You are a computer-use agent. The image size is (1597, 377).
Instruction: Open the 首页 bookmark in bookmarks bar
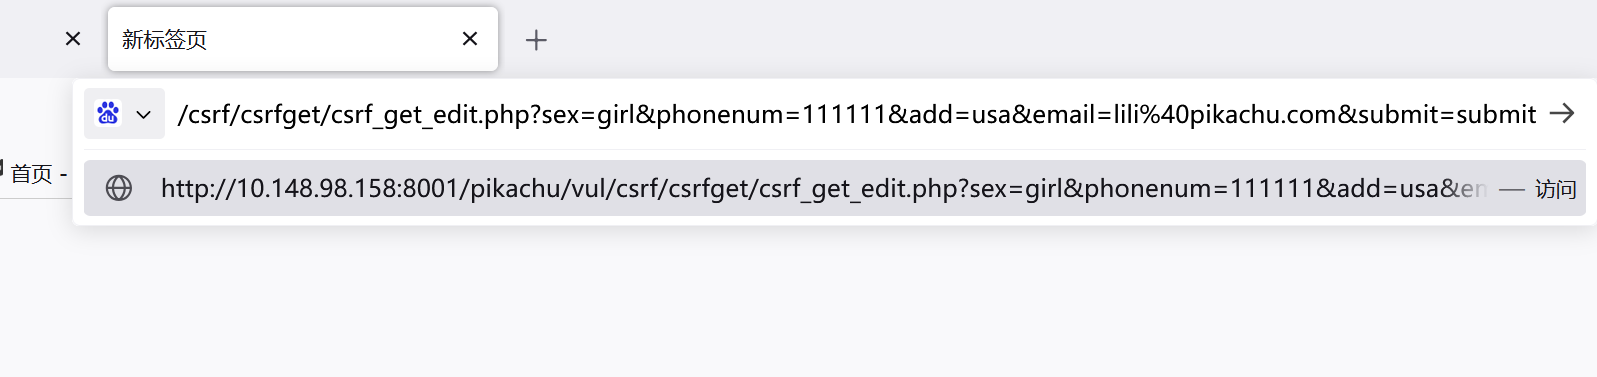[31, 174]
